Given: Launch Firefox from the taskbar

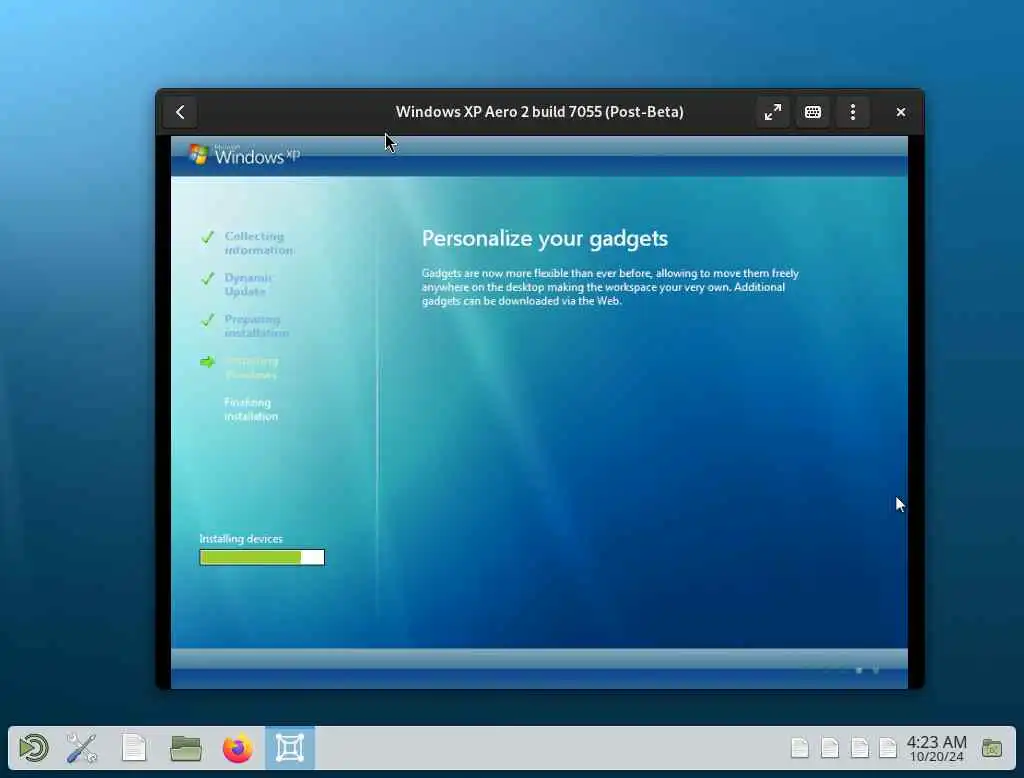Looking at the screenshot, I should point(238,748).
